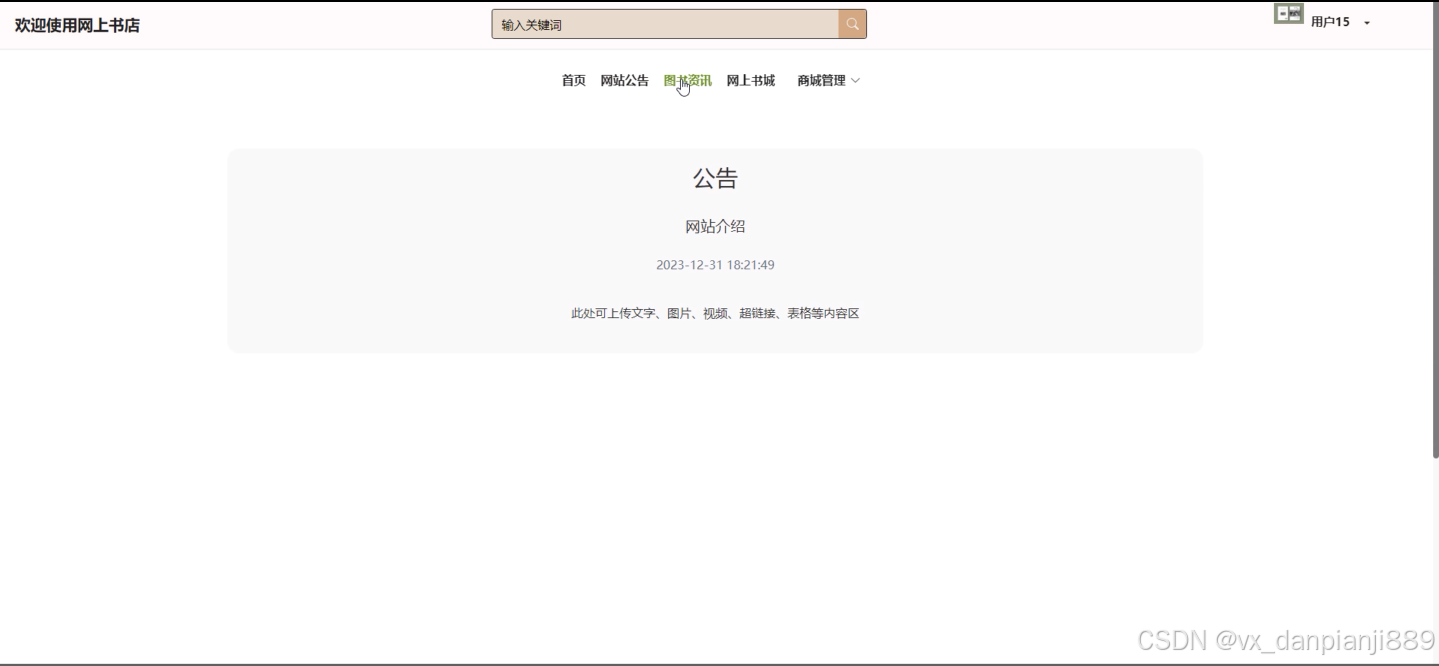The height and width of the screenshot is (666, 1439).
Task: Click the search magnifier button
Action: (852, 24)
